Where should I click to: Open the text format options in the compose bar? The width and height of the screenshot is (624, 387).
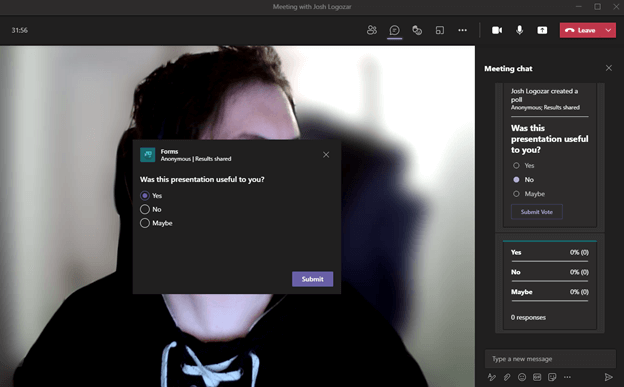(x=492, y=377)
